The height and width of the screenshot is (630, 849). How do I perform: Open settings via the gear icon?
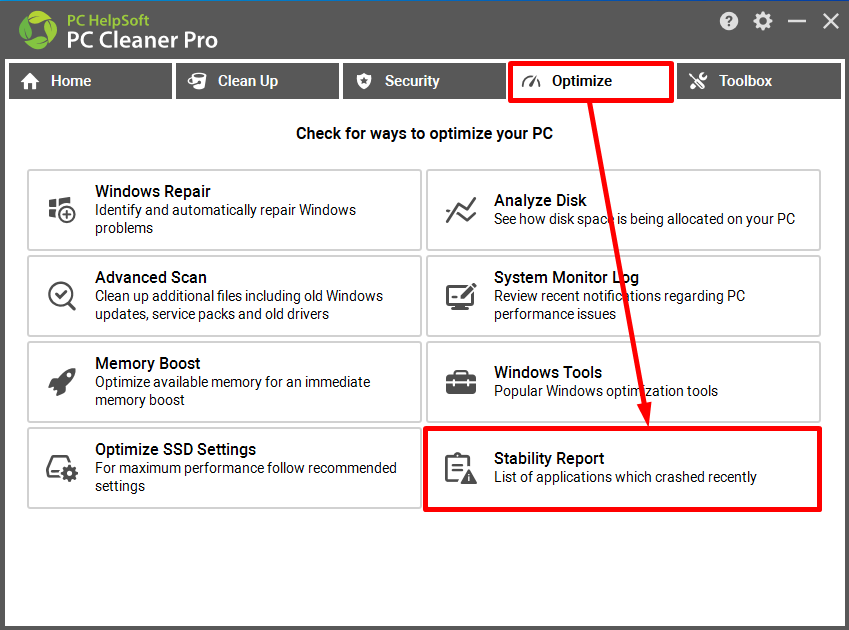click(762, 22)
